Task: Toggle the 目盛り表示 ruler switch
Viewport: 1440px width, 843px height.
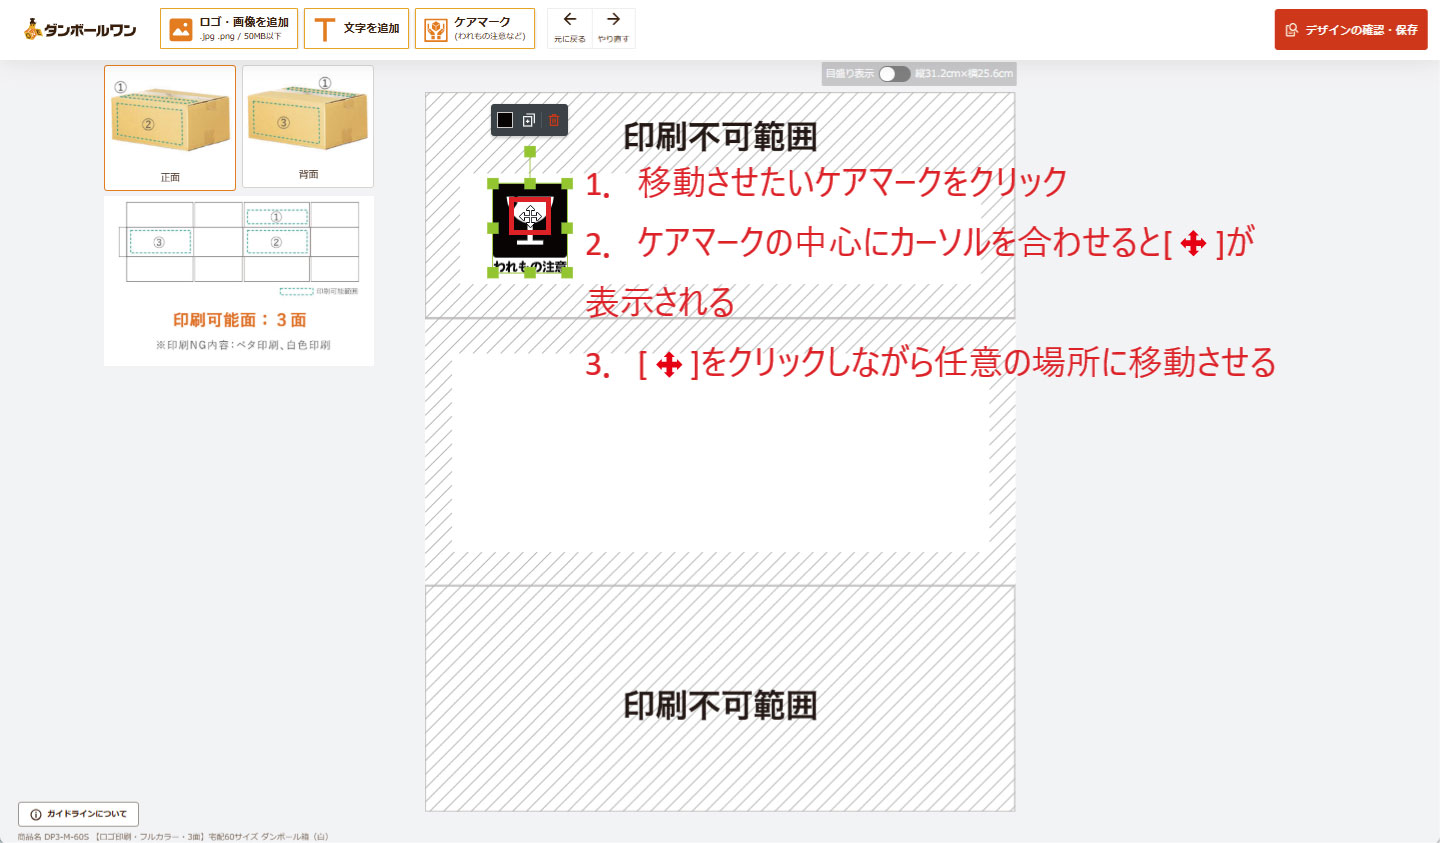Action: coord(894,74)
